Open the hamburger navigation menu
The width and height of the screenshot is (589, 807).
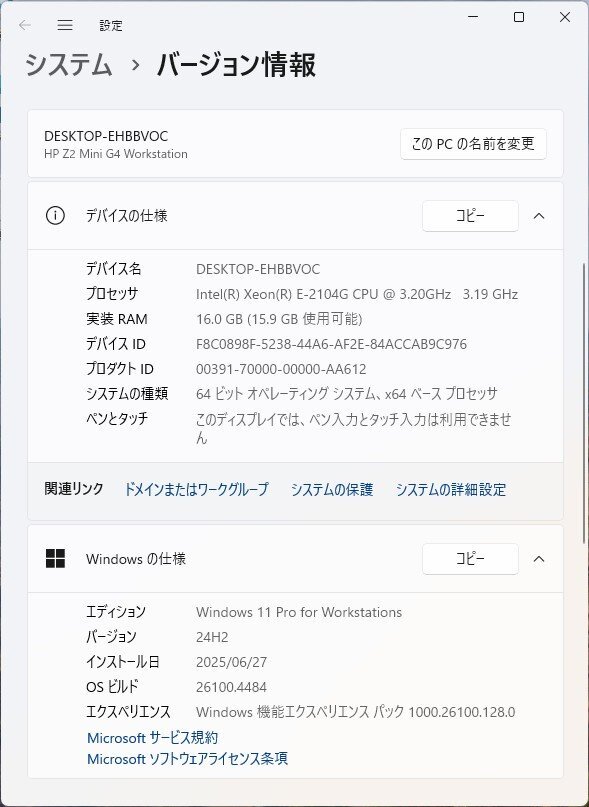65,25
